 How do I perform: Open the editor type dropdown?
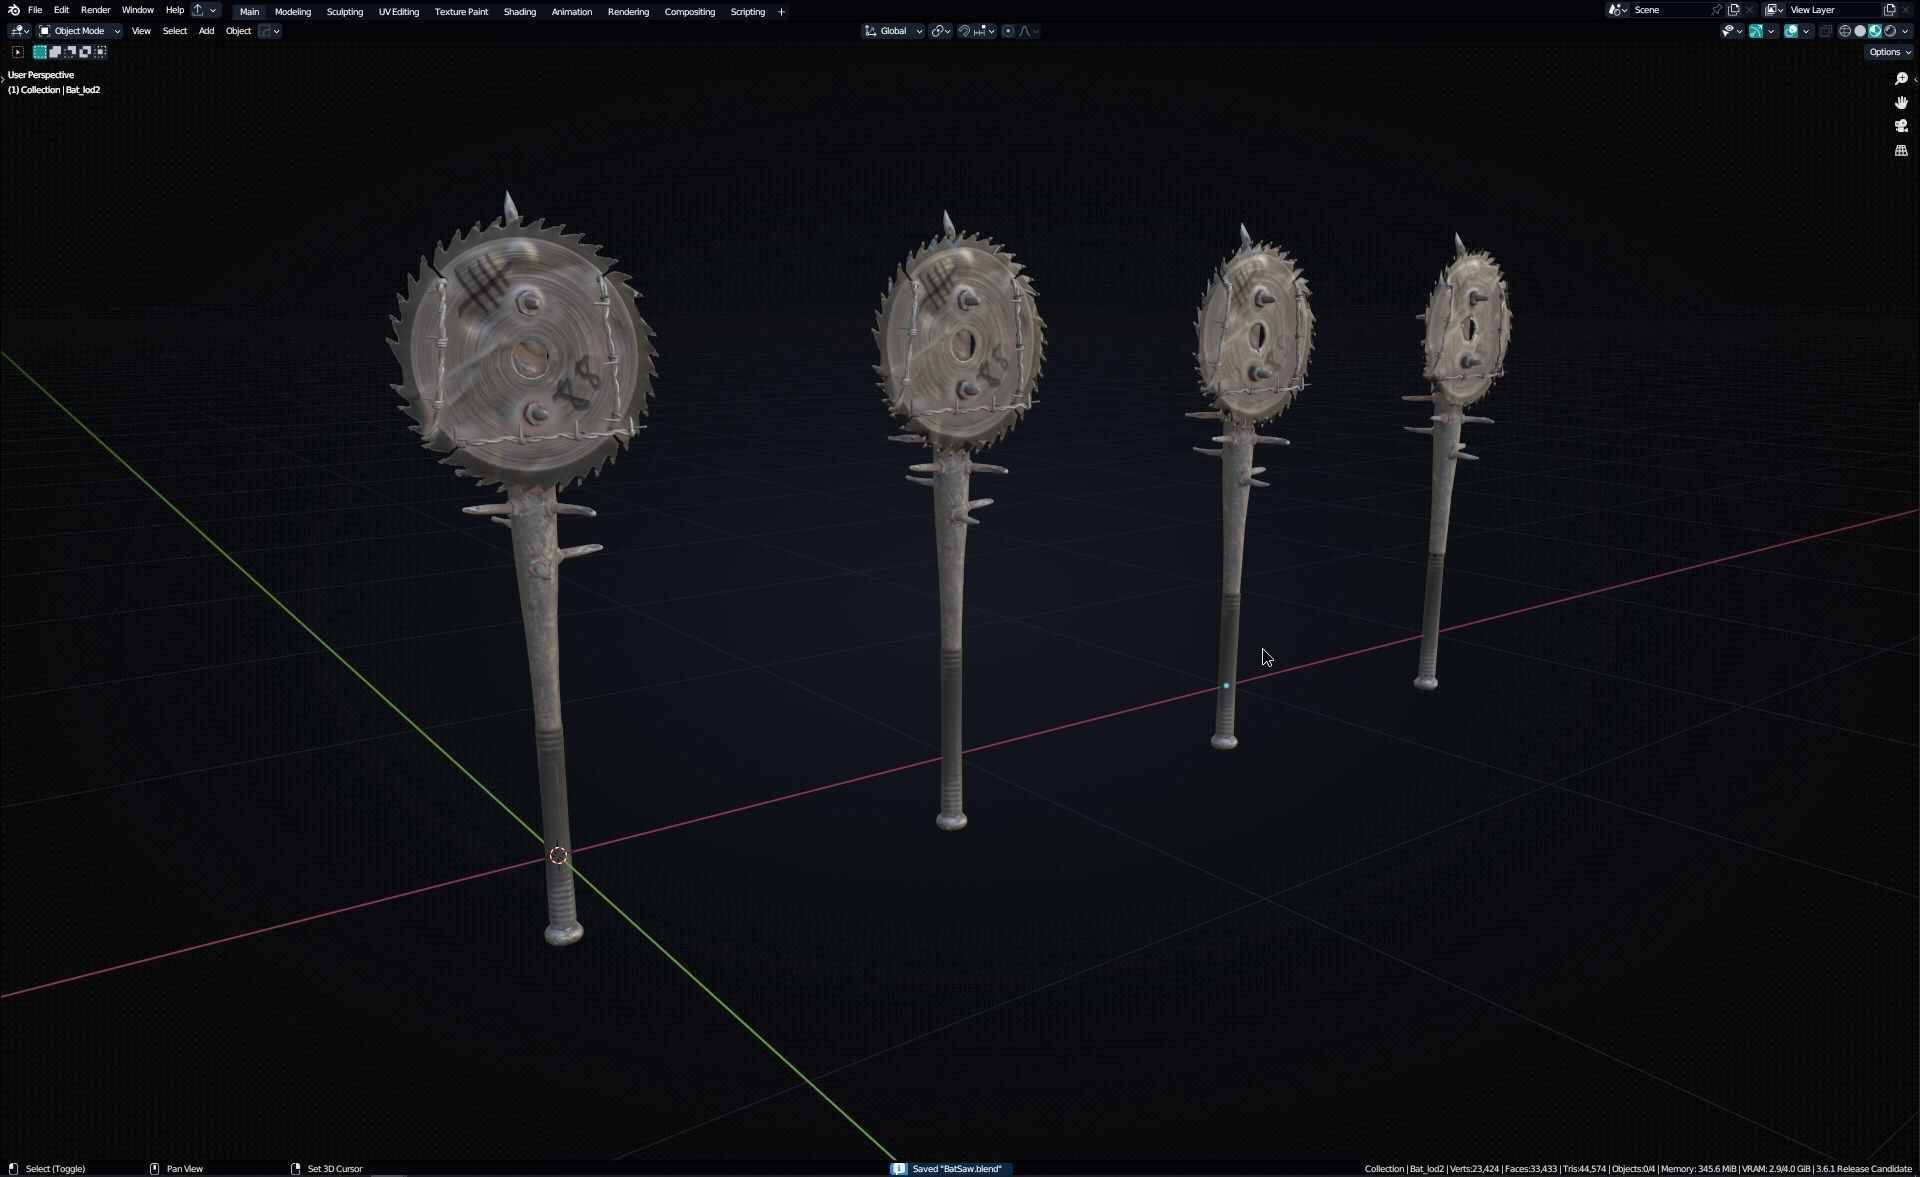pyautogui.click(x=20, y=31)
